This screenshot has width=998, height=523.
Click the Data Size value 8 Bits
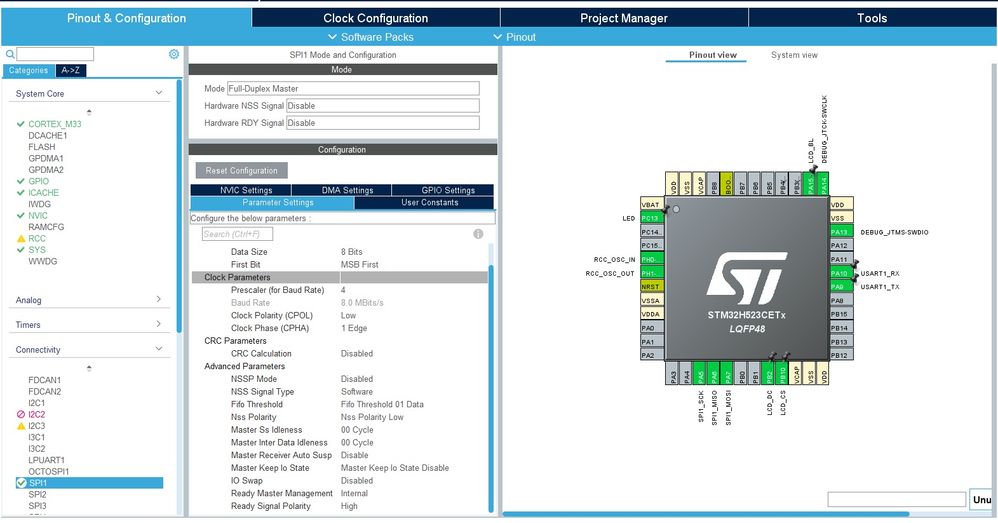[351, 252]
